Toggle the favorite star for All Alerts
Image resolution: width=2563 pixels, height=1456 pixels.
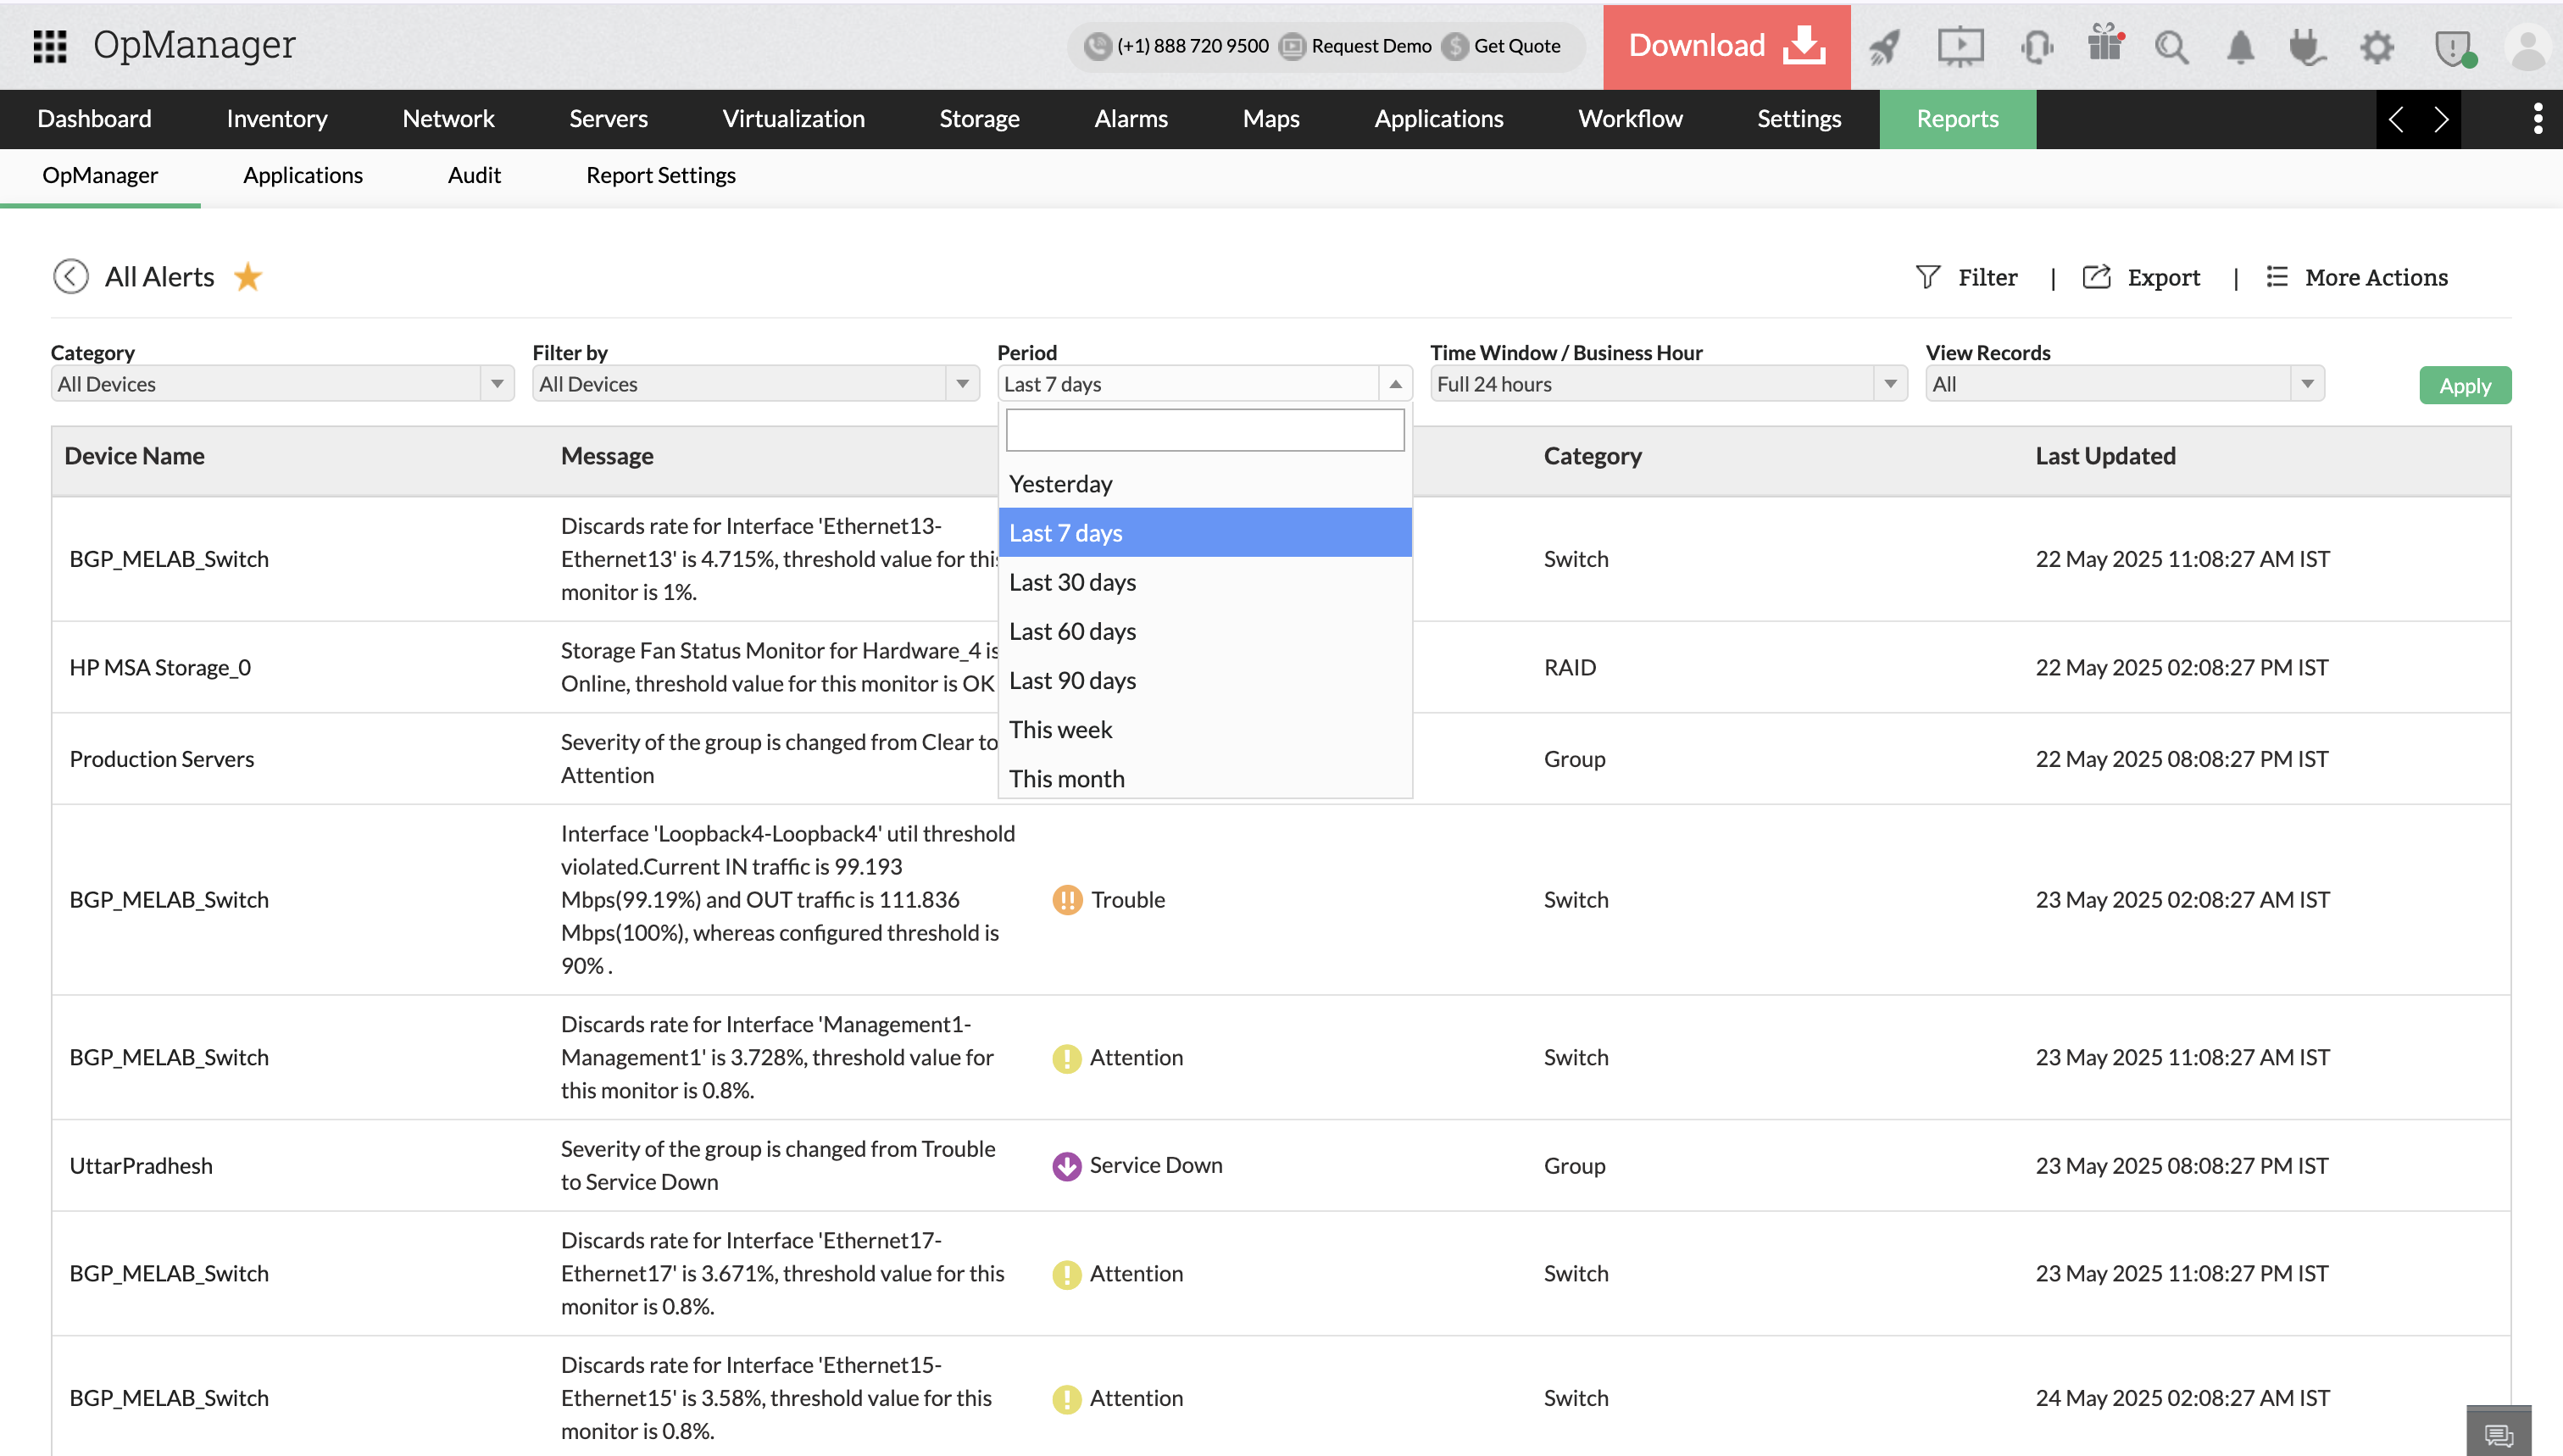(x=248, y=277)
